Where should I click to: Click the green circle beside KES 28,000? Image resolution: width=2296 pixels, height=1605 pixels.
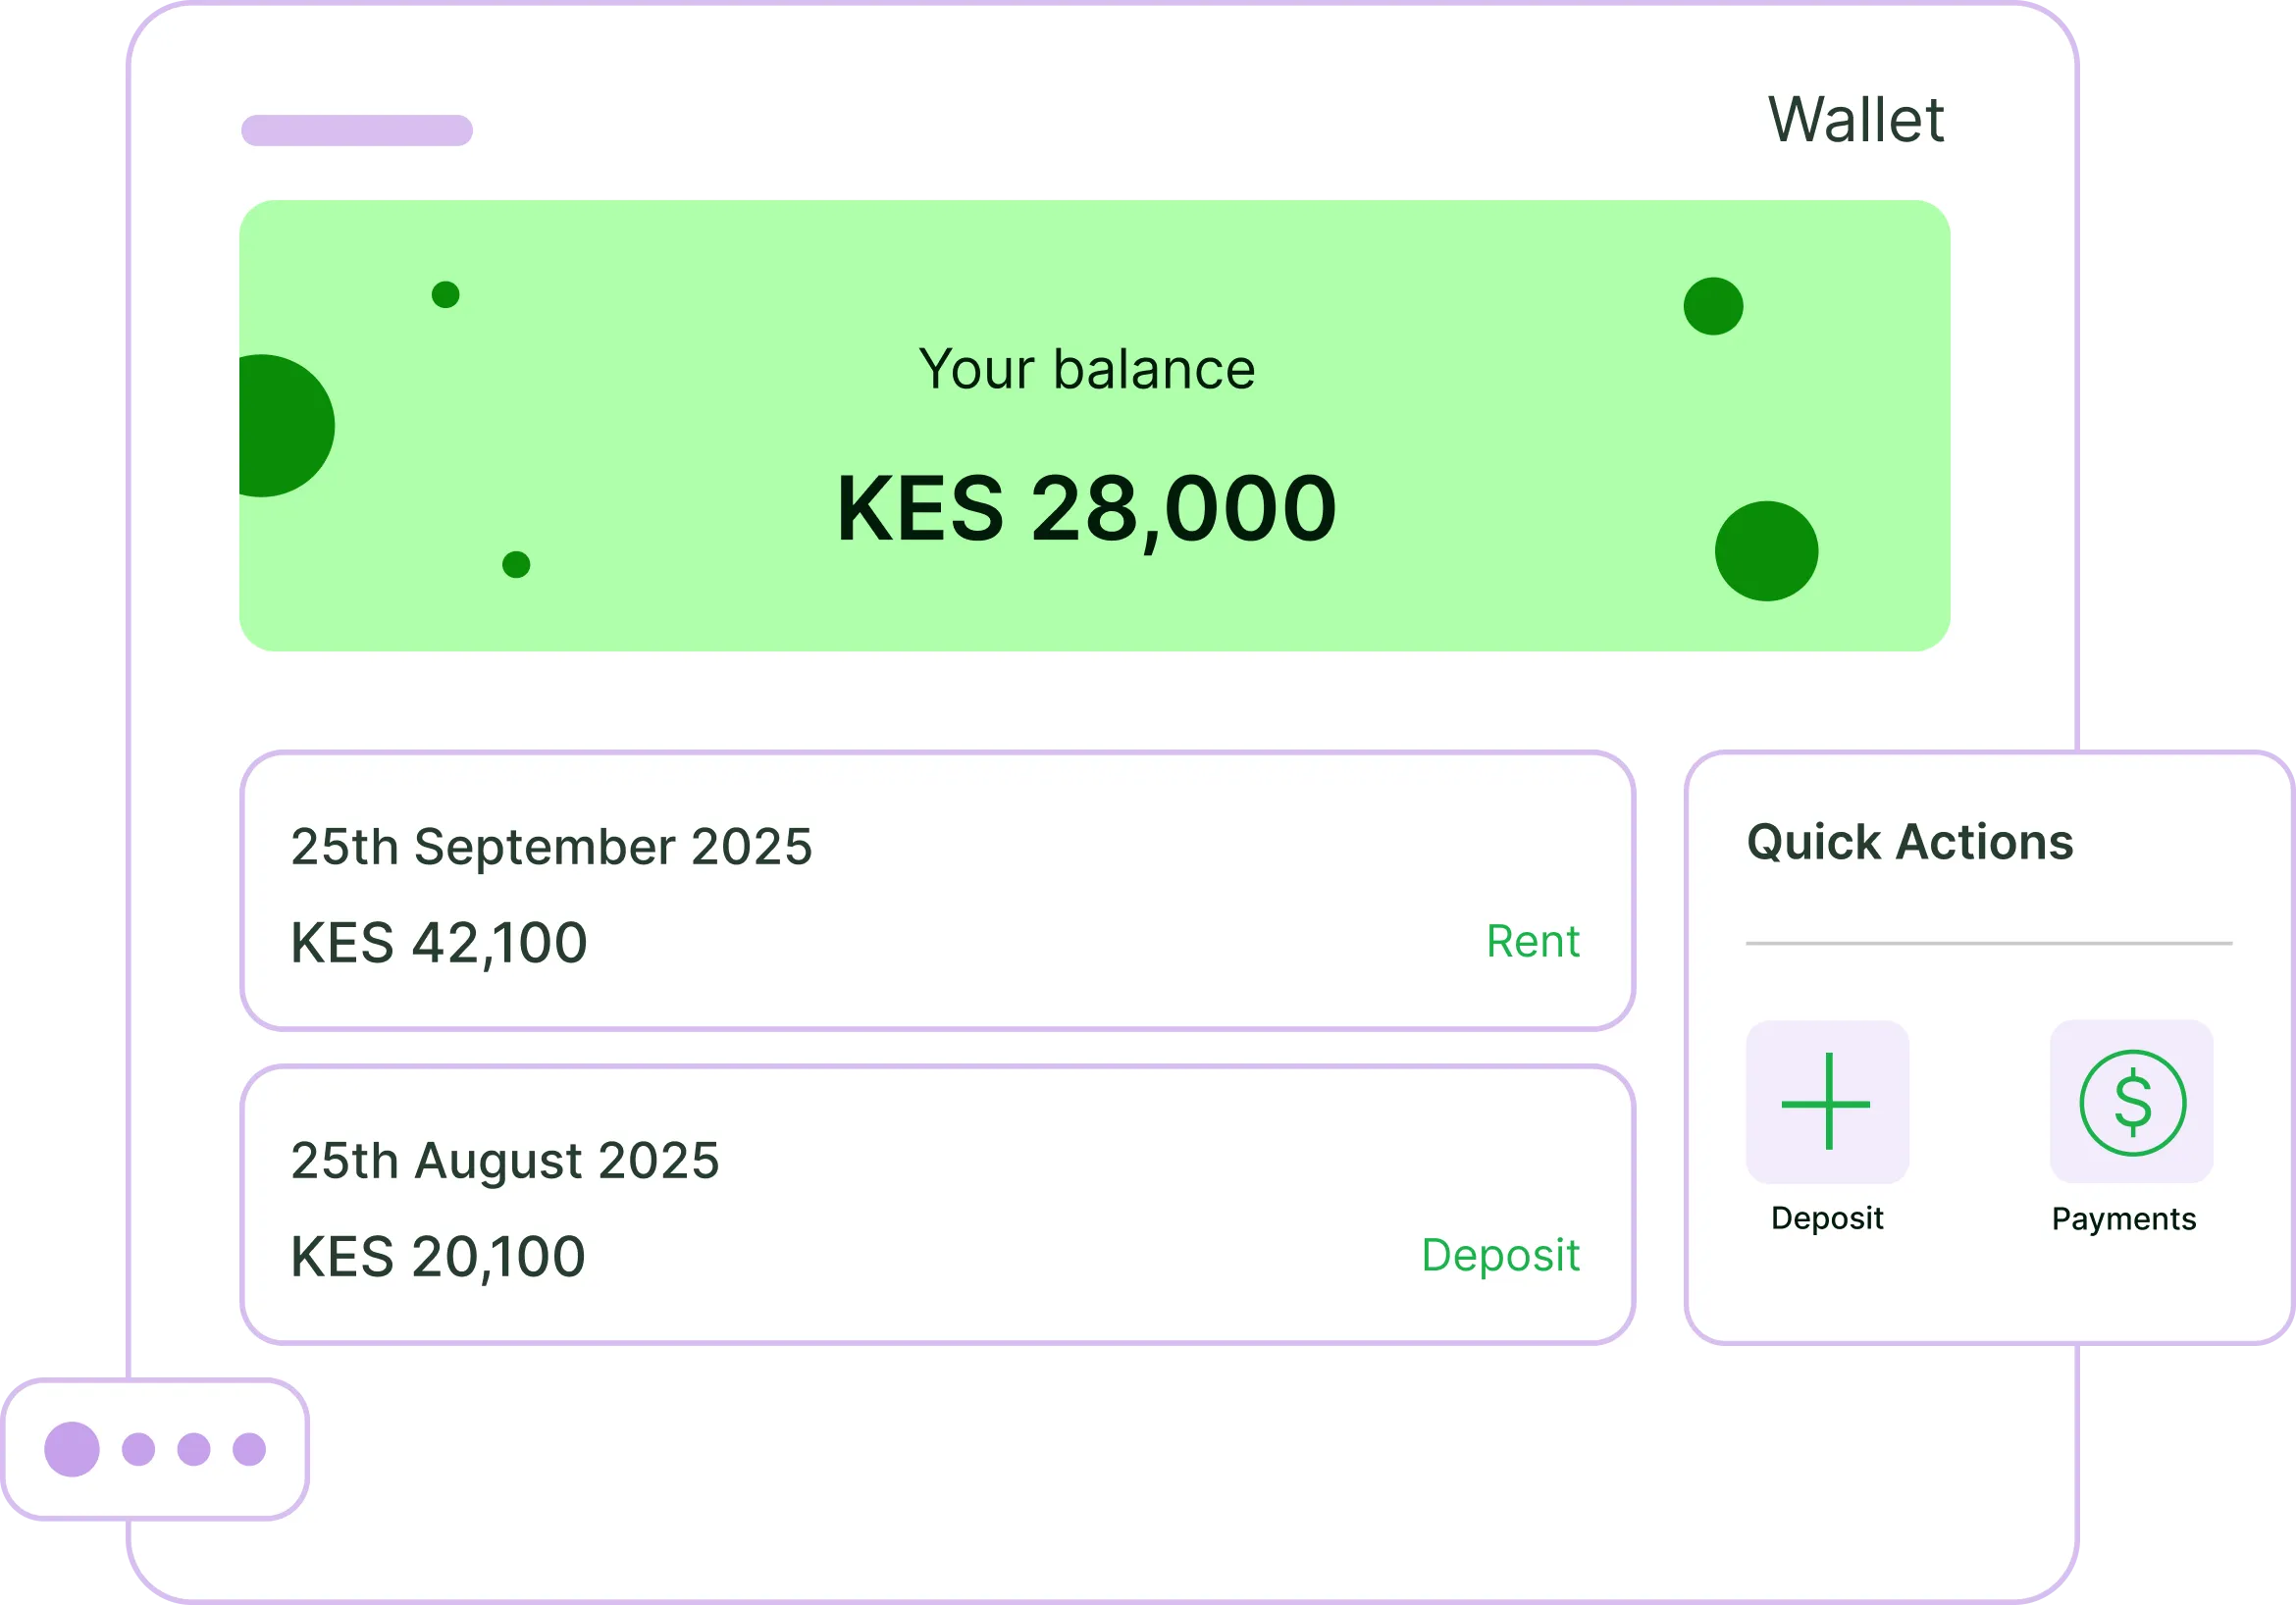click(x=1766, y=551)
